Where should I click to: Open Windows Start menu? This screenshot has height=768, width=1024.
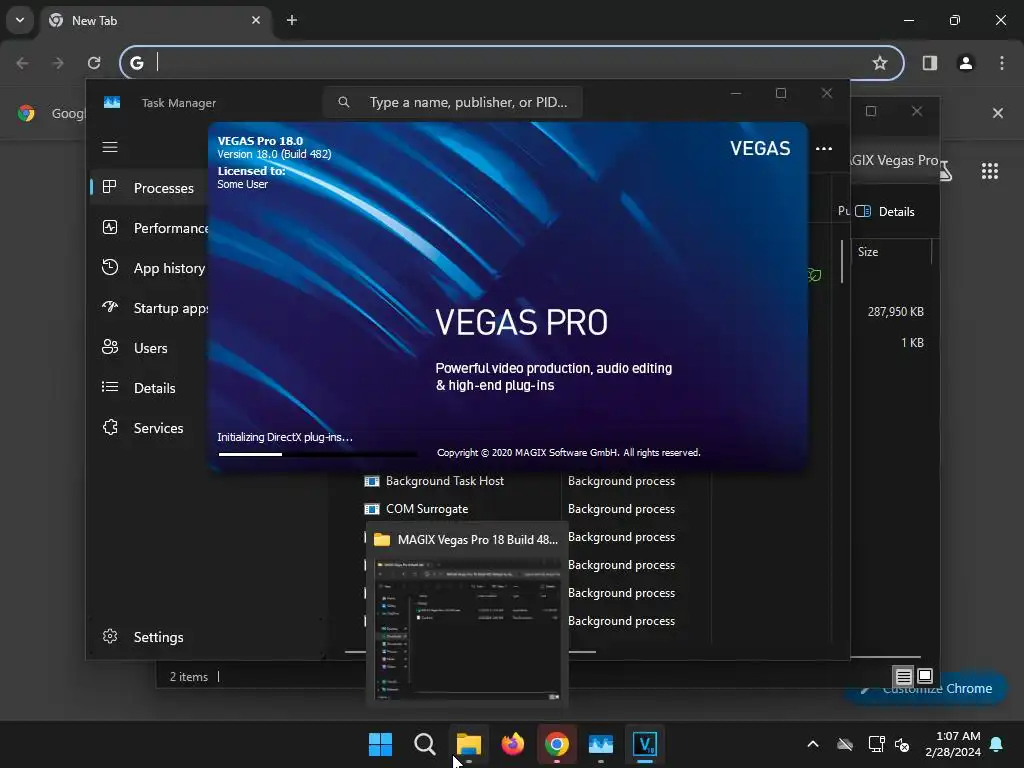pos(380,744)
